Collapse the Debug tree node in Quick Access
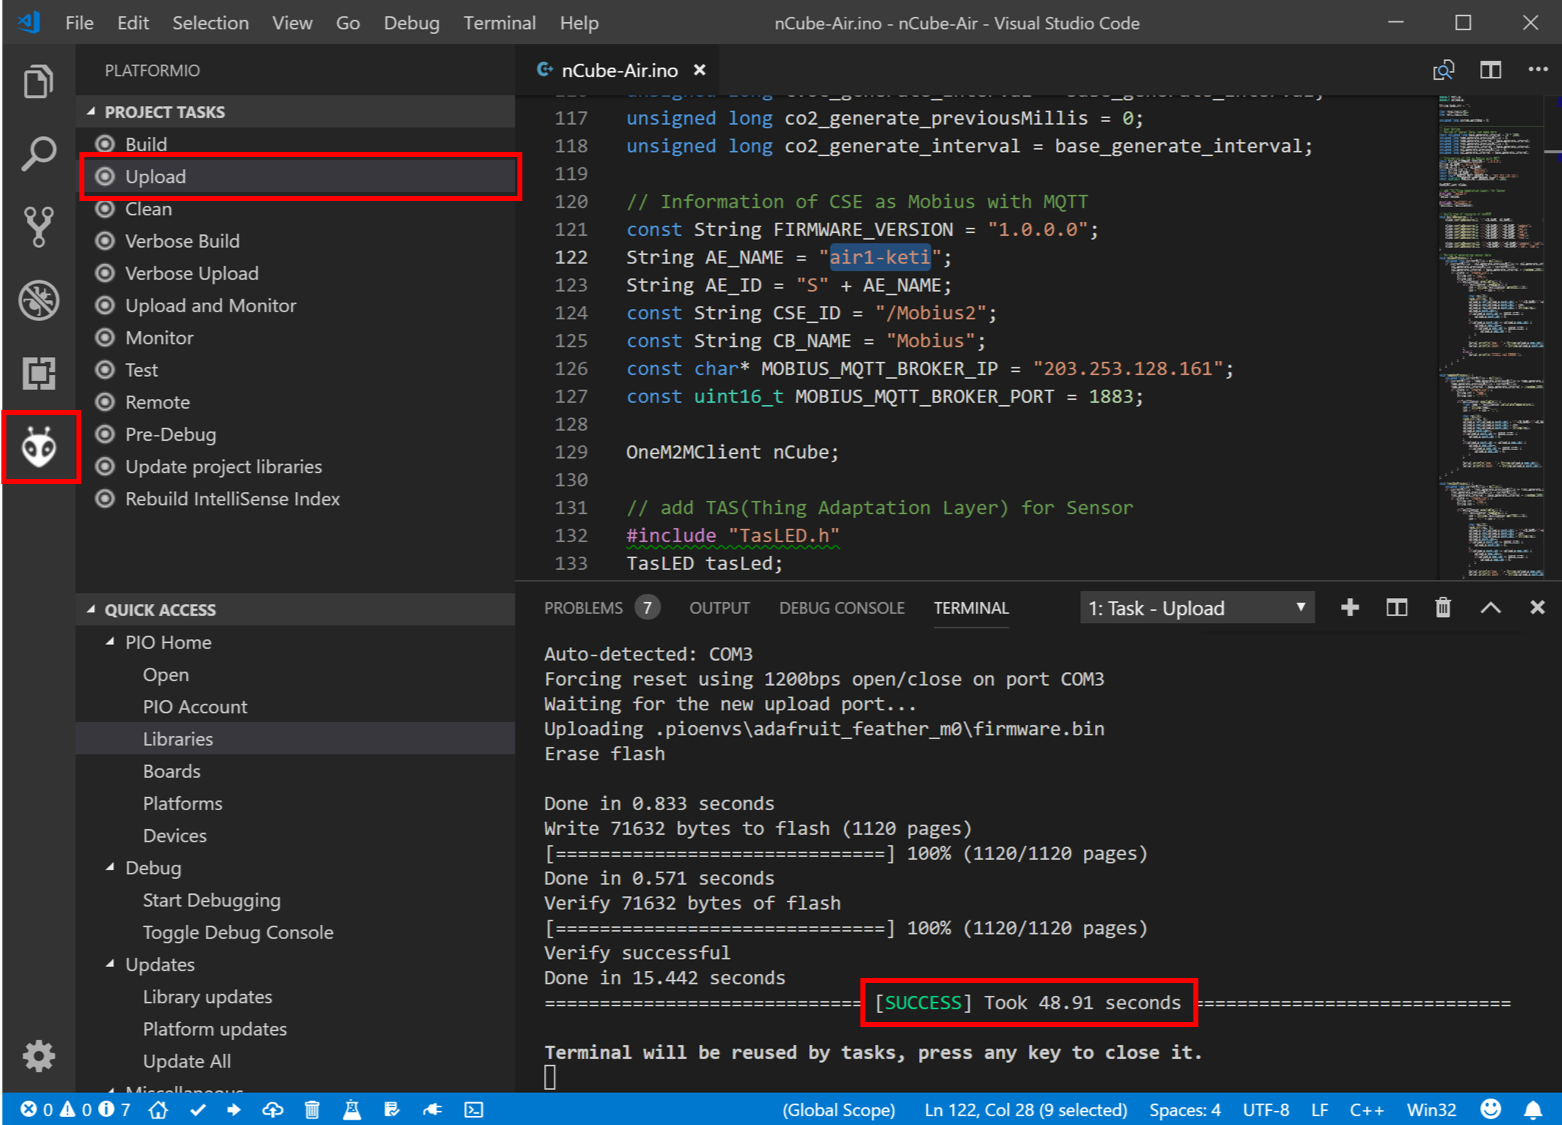 click(110, 867)
